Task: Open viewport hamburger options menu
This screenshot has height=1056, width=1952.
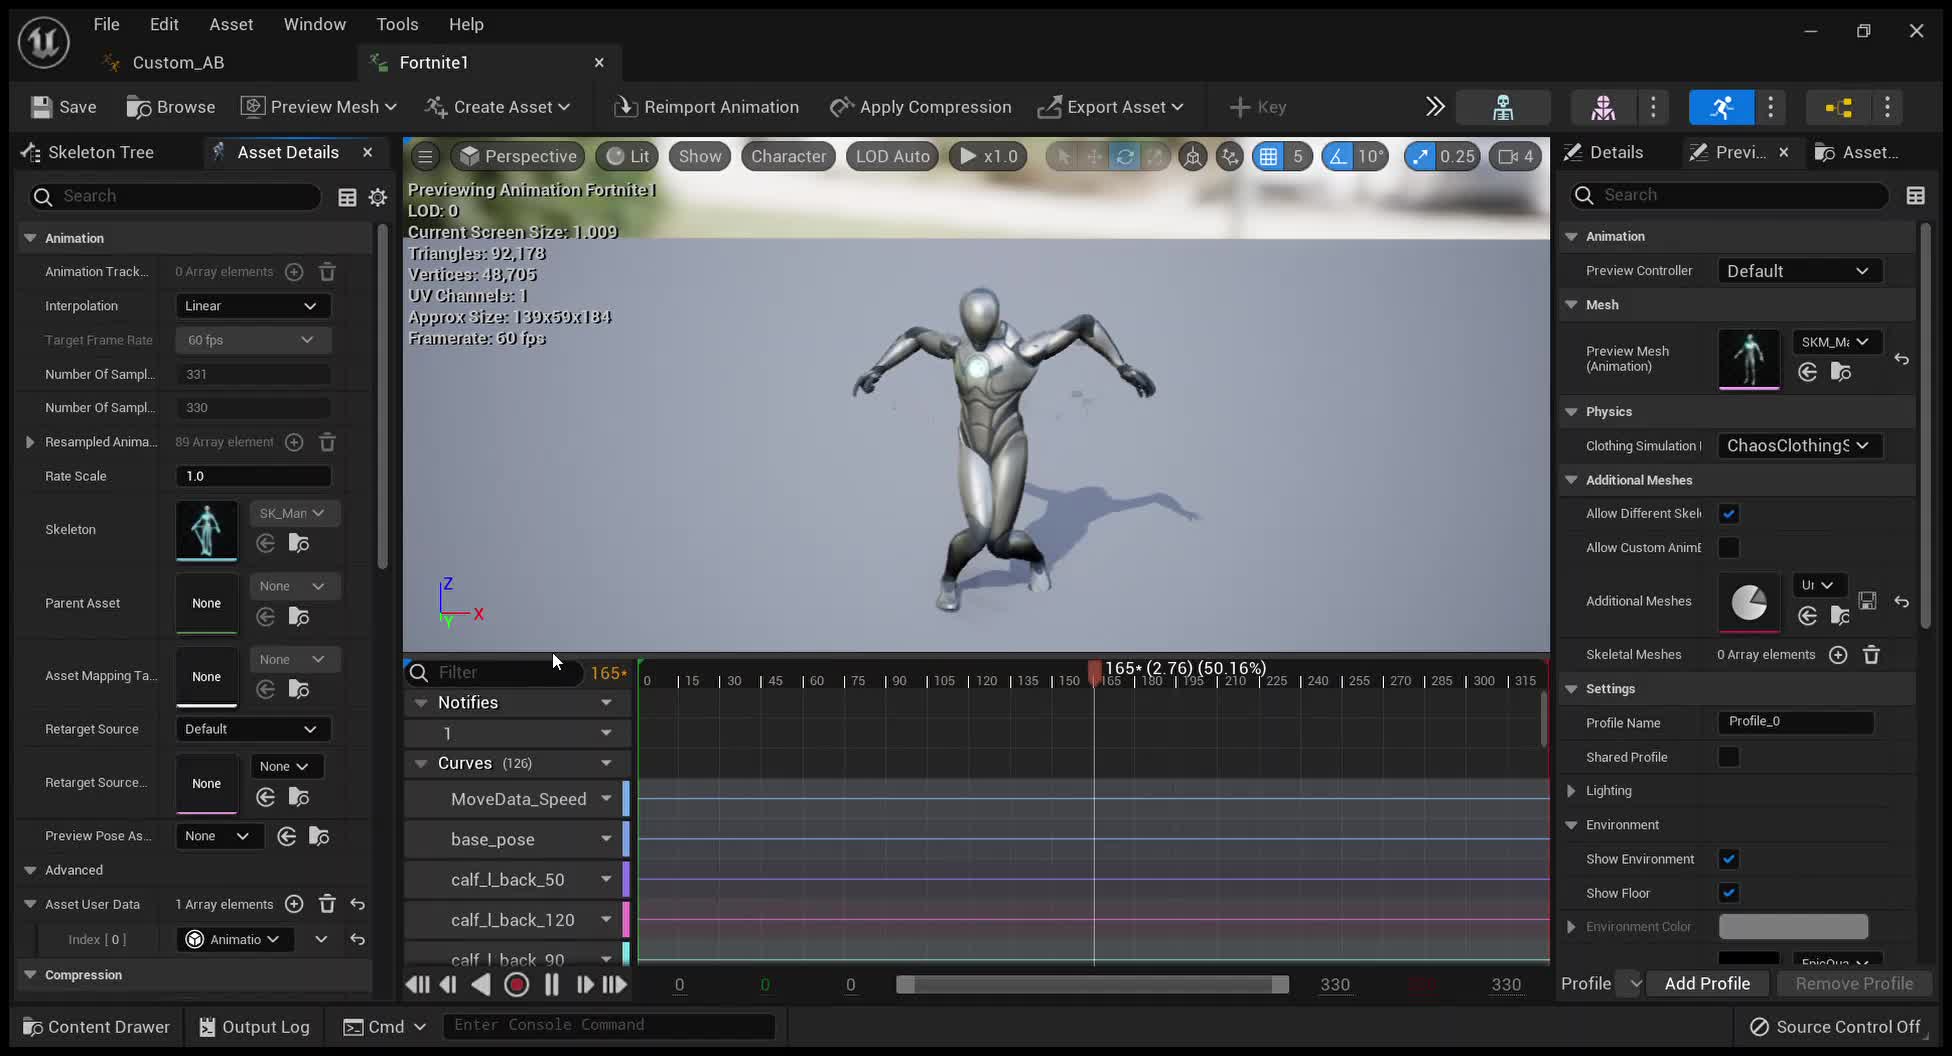Action: pos(425,156)
